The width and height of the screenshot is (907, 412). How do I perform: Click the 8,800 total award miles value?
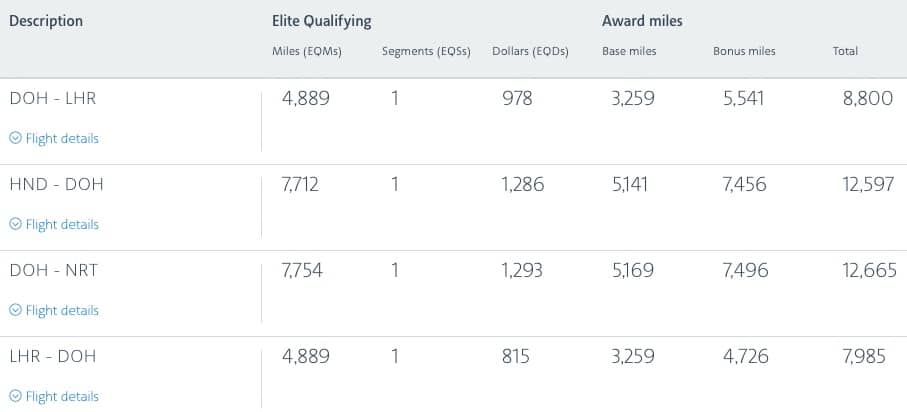tap(868, 98)
